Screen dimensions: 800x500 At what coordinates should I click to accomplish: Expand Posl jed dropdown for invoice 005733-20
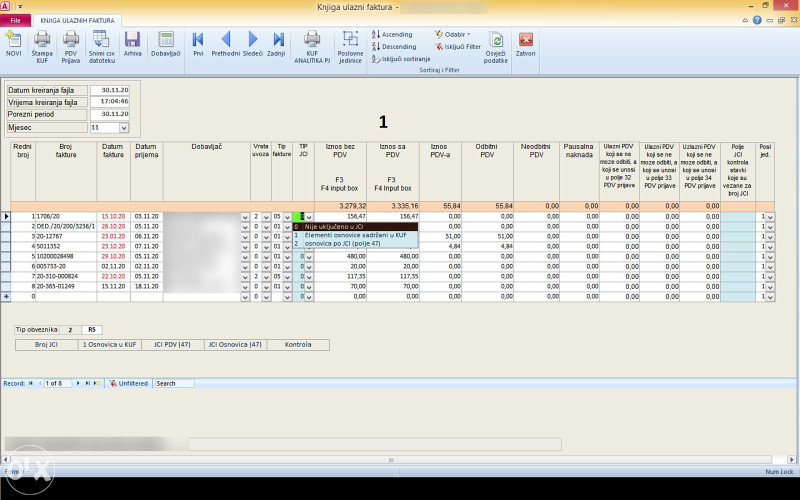(x=770, y=267)
